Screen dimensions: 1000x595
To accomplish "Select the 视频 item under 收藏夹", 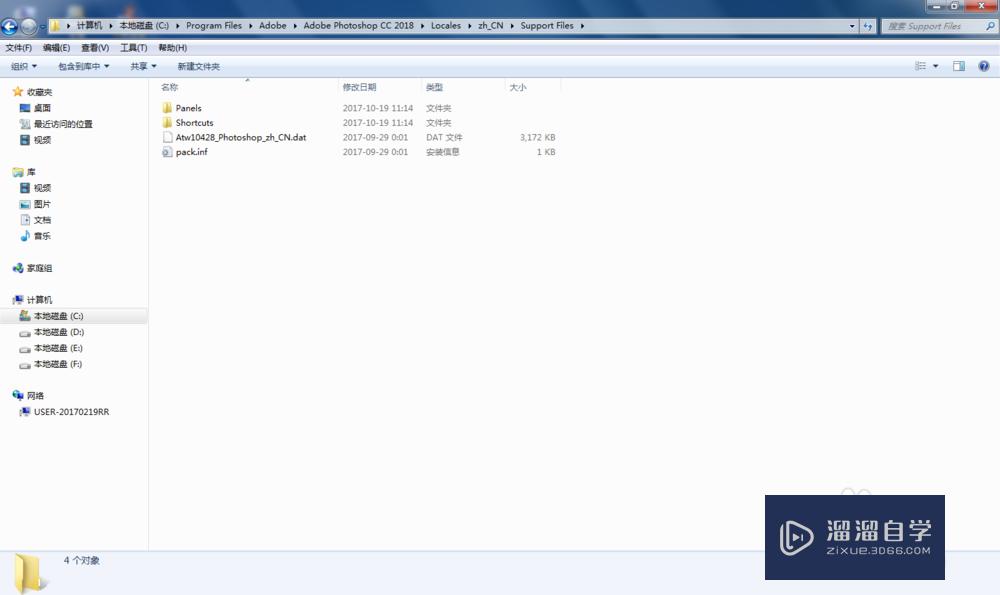I will click(42, 140).
